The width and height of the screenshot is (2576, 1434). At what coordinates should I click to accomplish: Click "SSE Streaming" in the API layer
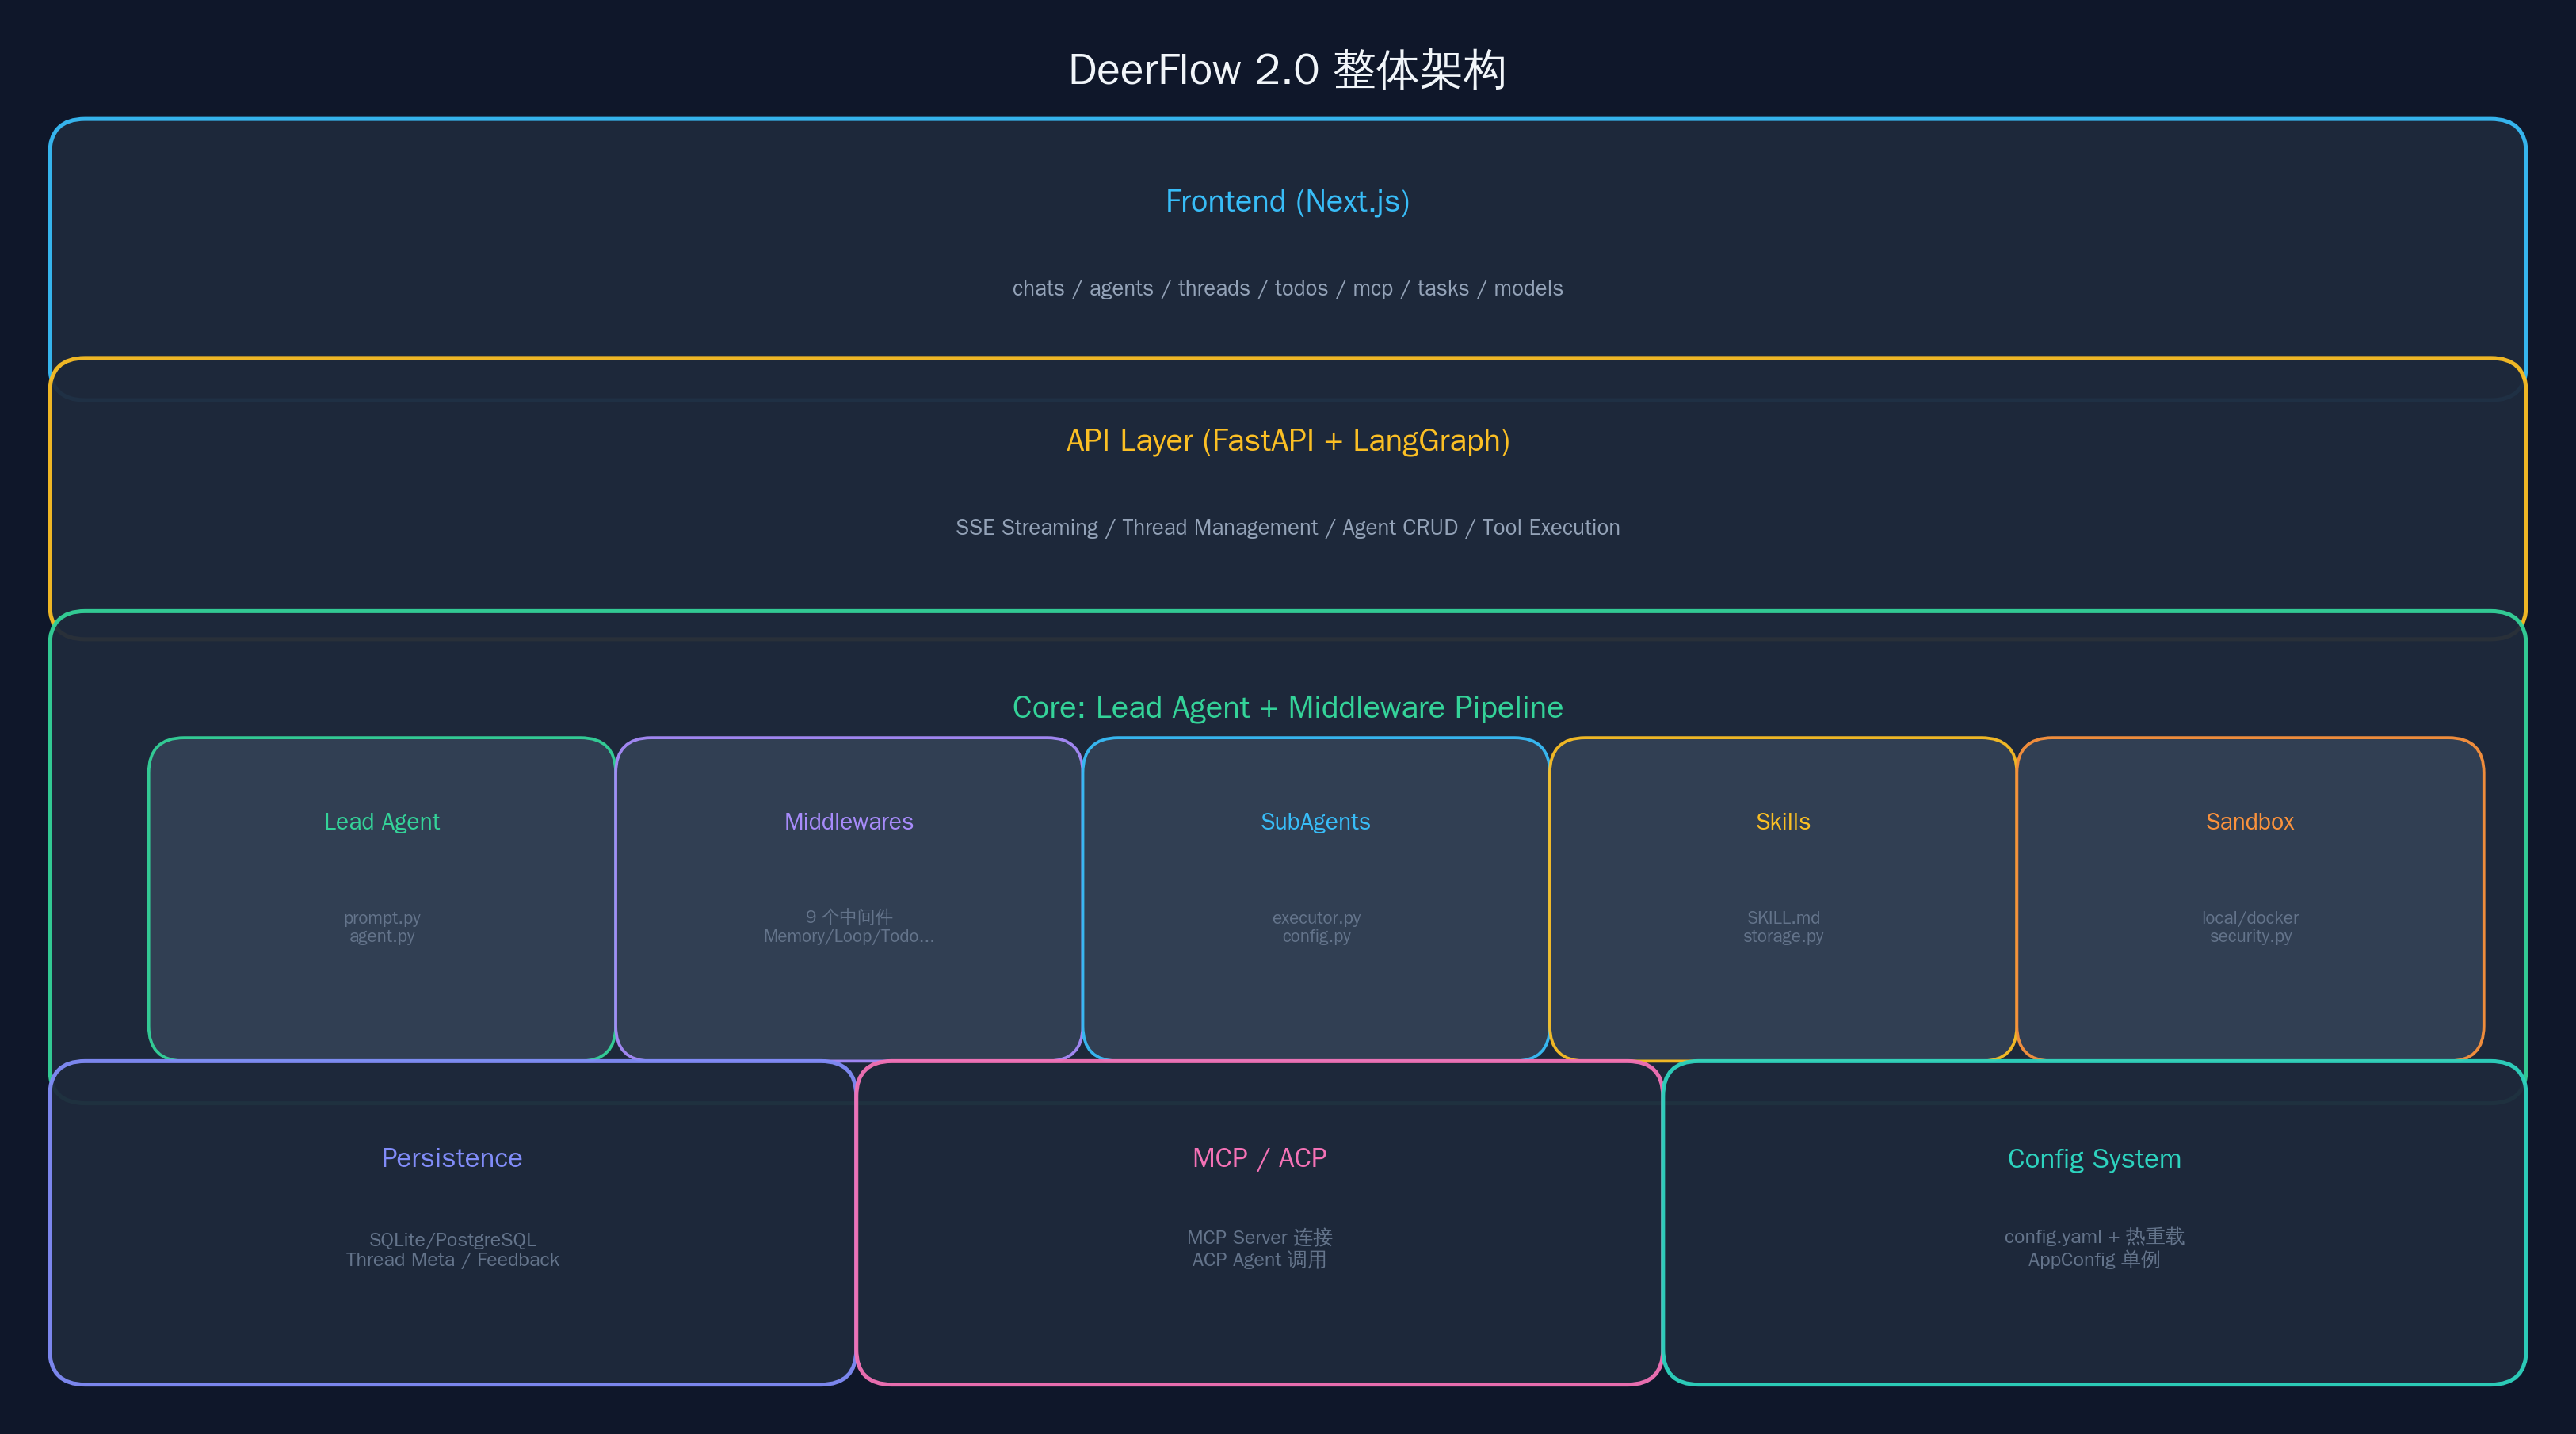pyautogui.click(x=1026, y=527)
